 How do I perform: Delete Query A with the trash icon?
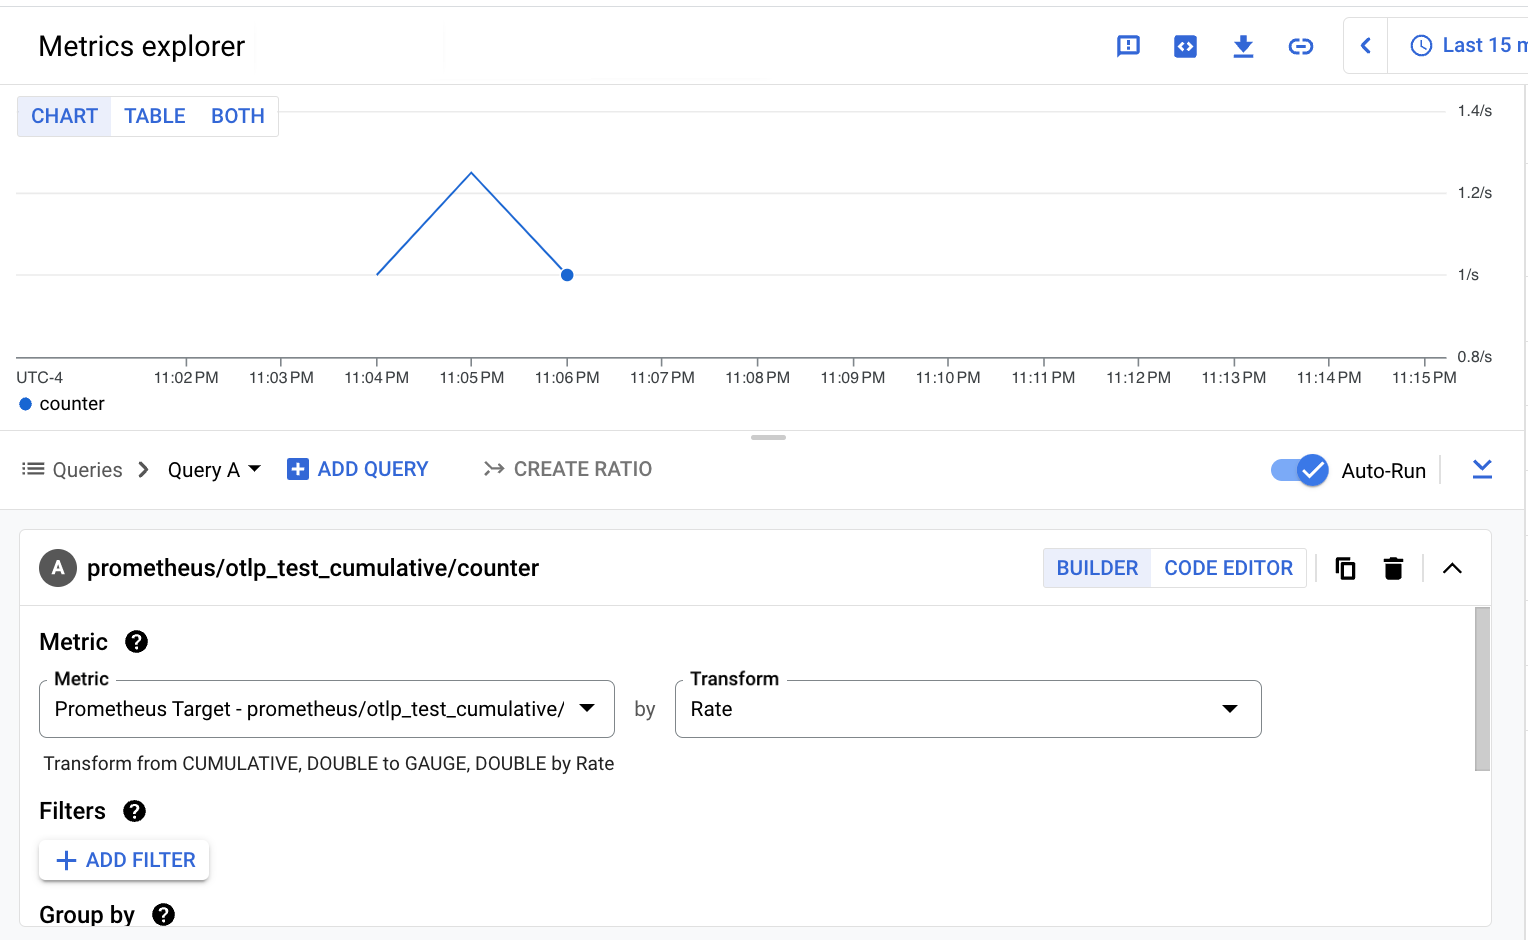click(x=1393, y=568)
